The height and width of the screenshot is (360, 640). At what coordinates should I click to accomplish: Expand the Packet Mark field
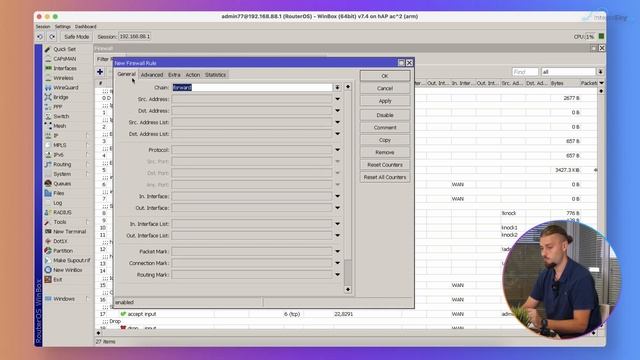point(338,251)
